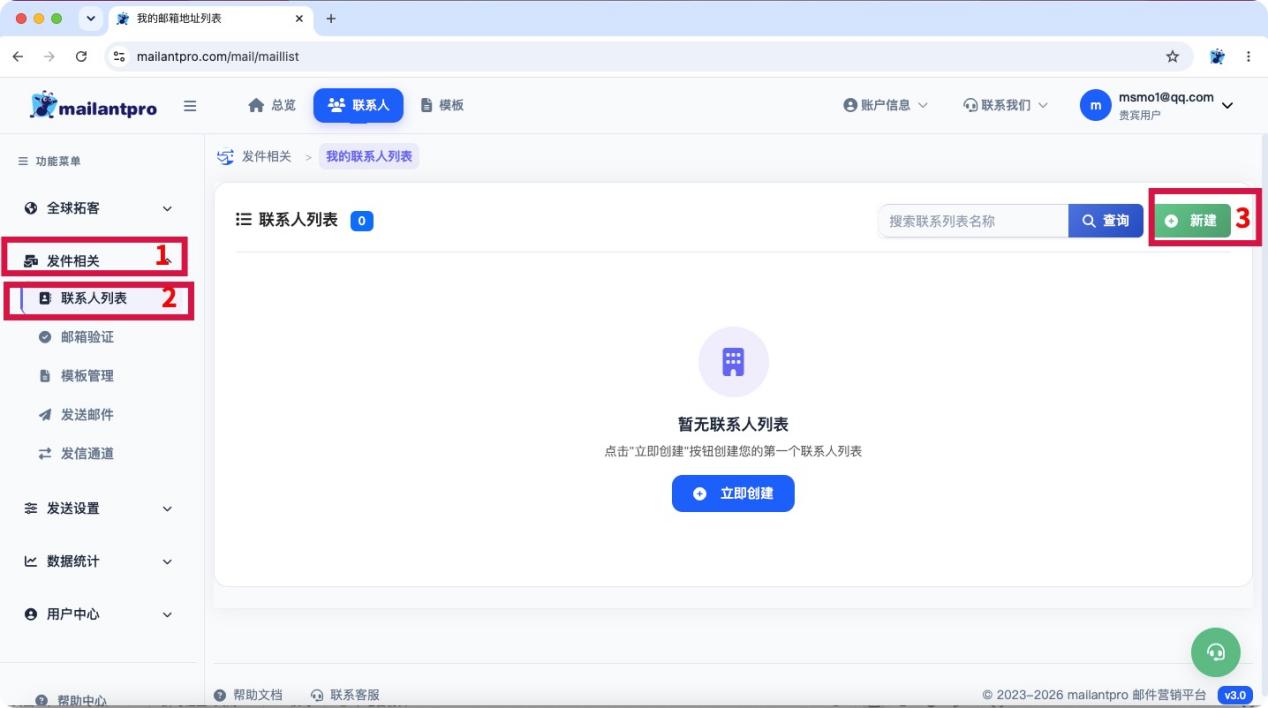Click the browser extension icon in toolbar
This screenshot has width=1268, height=708.
[1217, 57]
